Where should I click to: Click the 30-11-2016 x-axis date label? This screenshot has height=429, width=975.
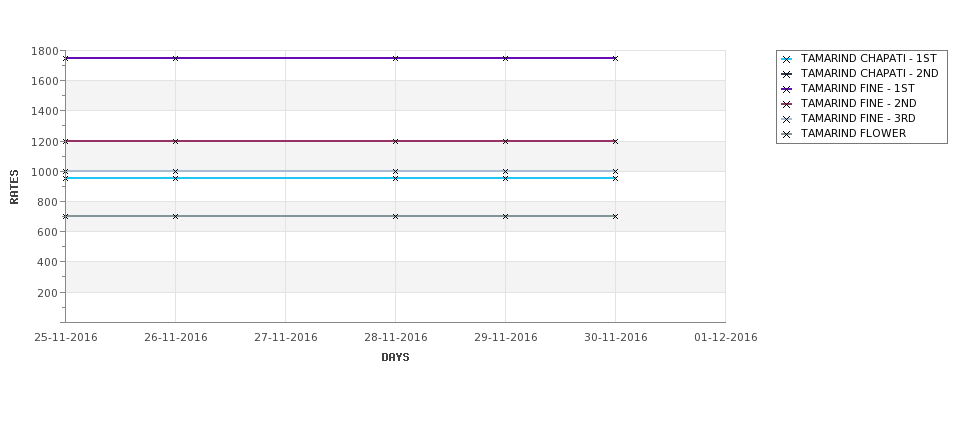pos(615,338)
